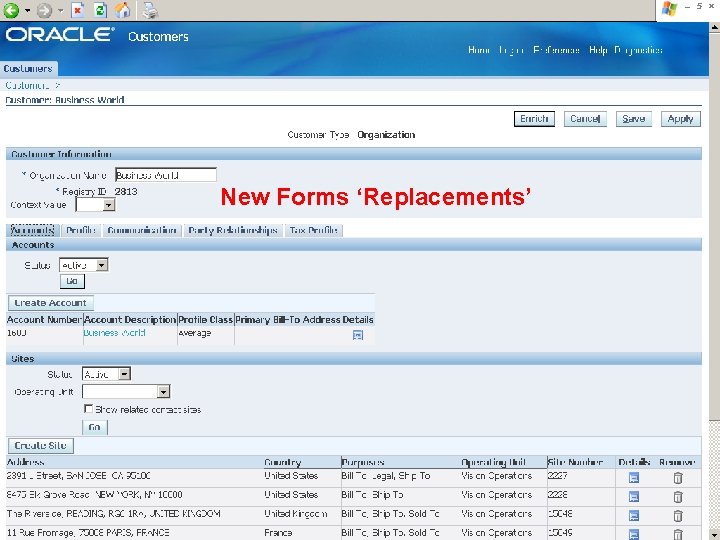This screenshot has height=540, width=720.
Task: Open details icon for site 2227
Action: (x=634, y=478)
